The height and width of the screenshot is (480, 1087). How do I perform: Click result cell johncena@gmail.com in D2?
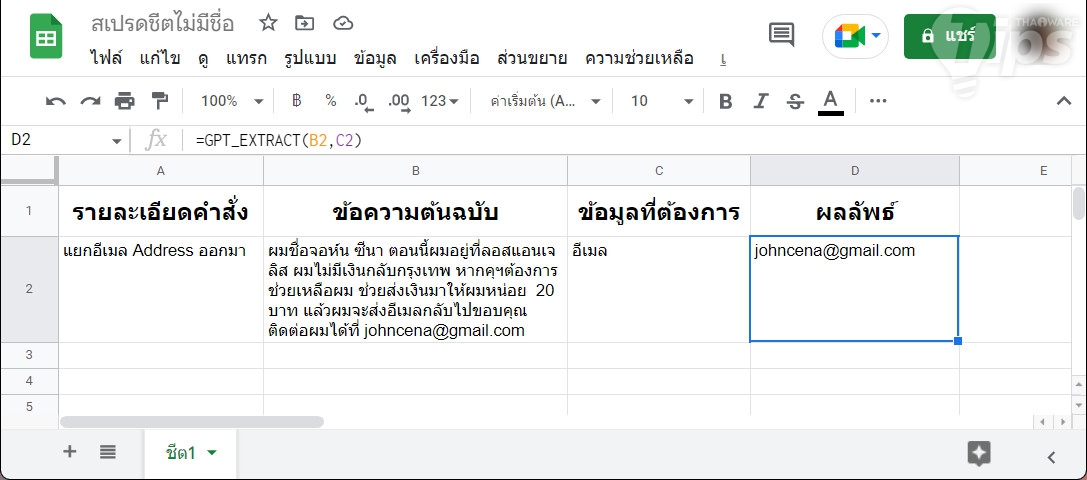pos(854,289)
